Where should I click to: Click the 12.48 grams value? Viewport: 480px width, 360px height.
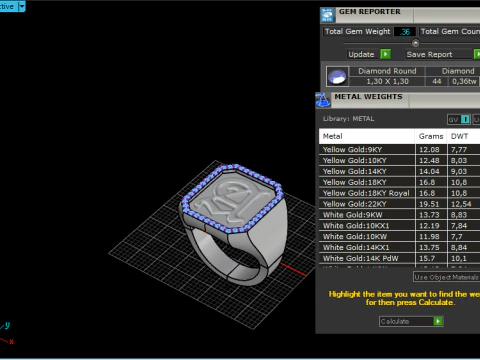click(429, 161)
